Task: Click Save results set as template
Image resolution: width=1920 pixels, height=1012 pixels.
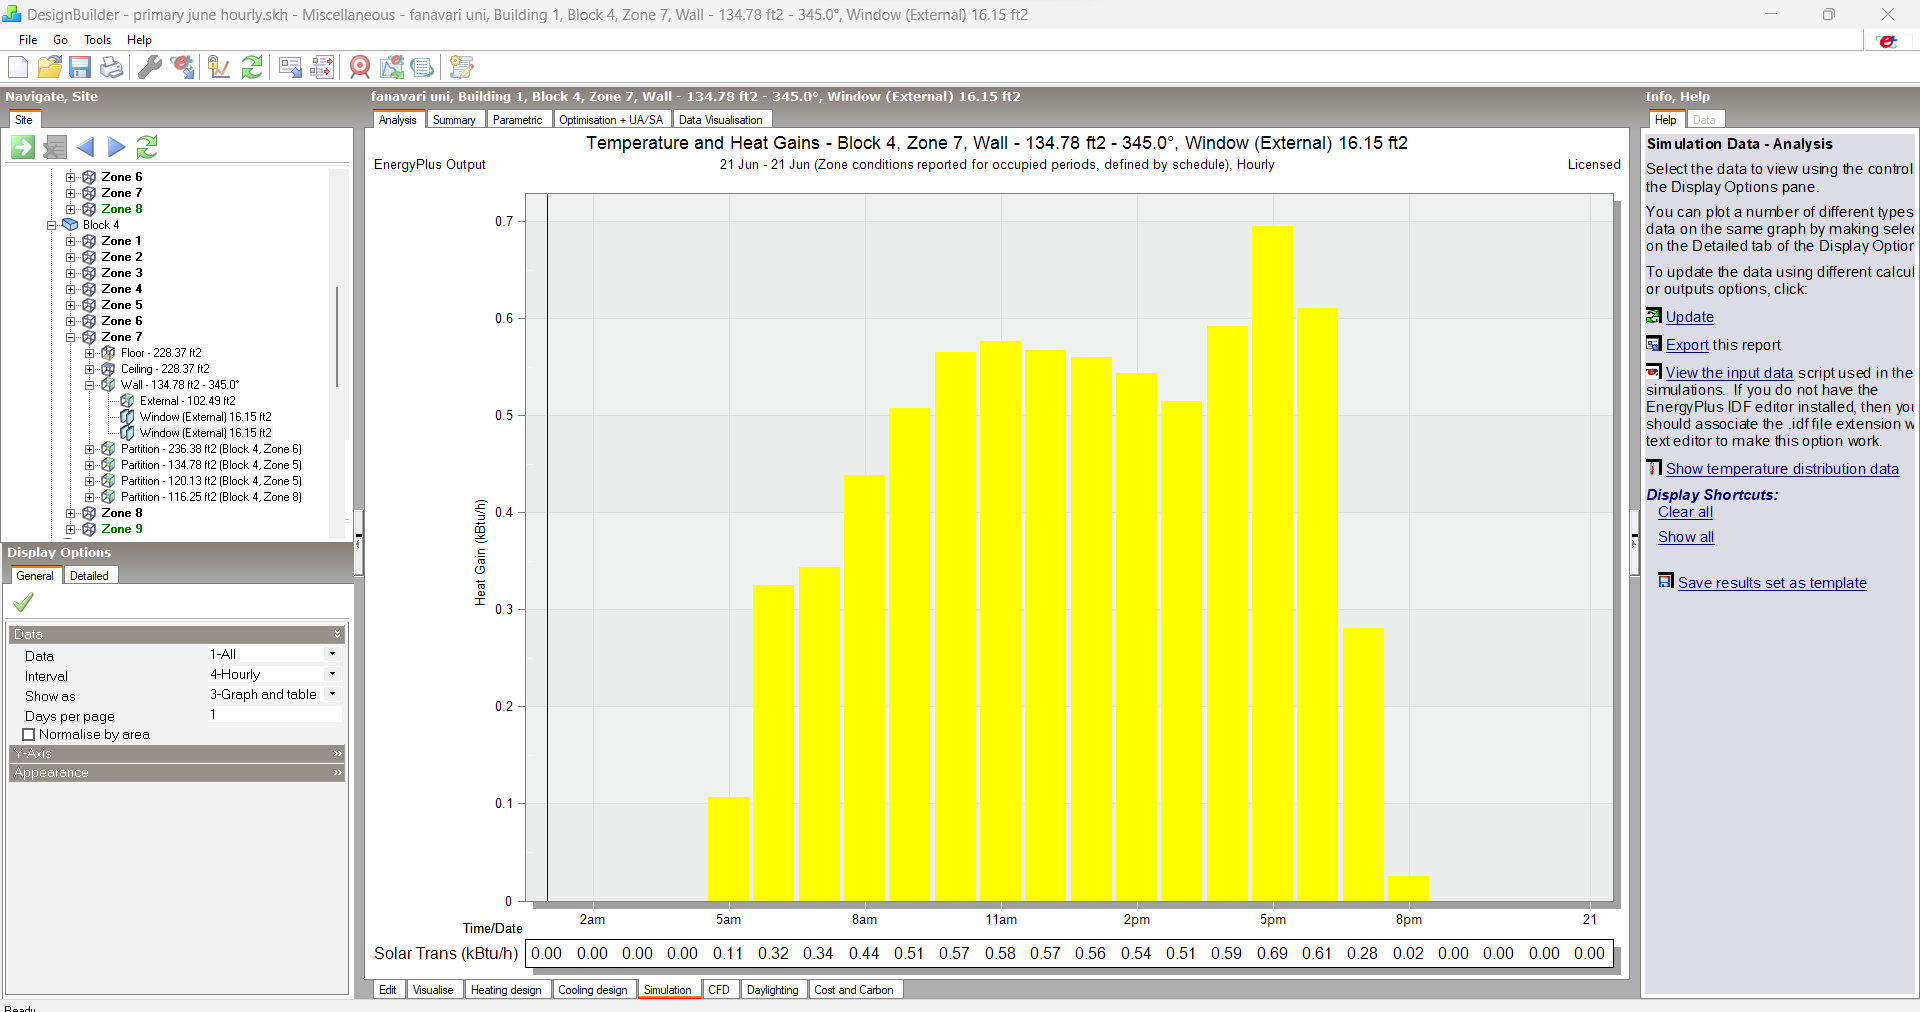Action: (x=1772, y=583)
